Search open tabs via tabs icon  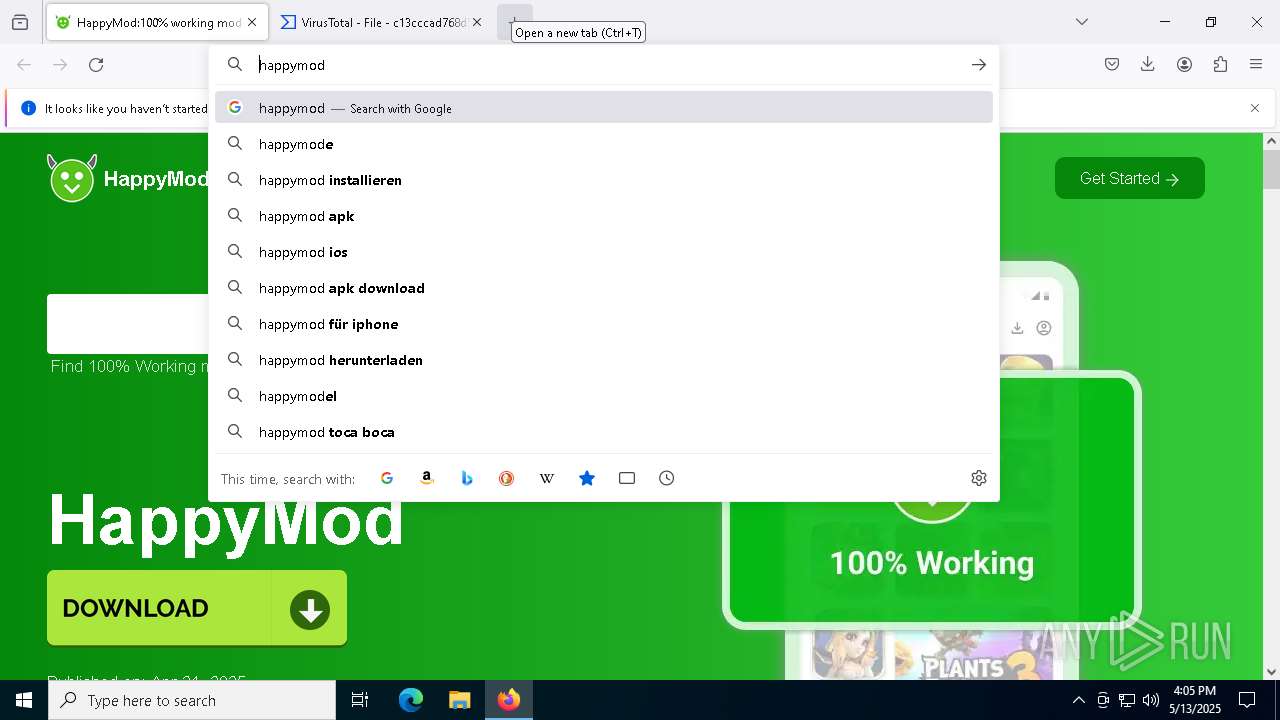(627, 478)
